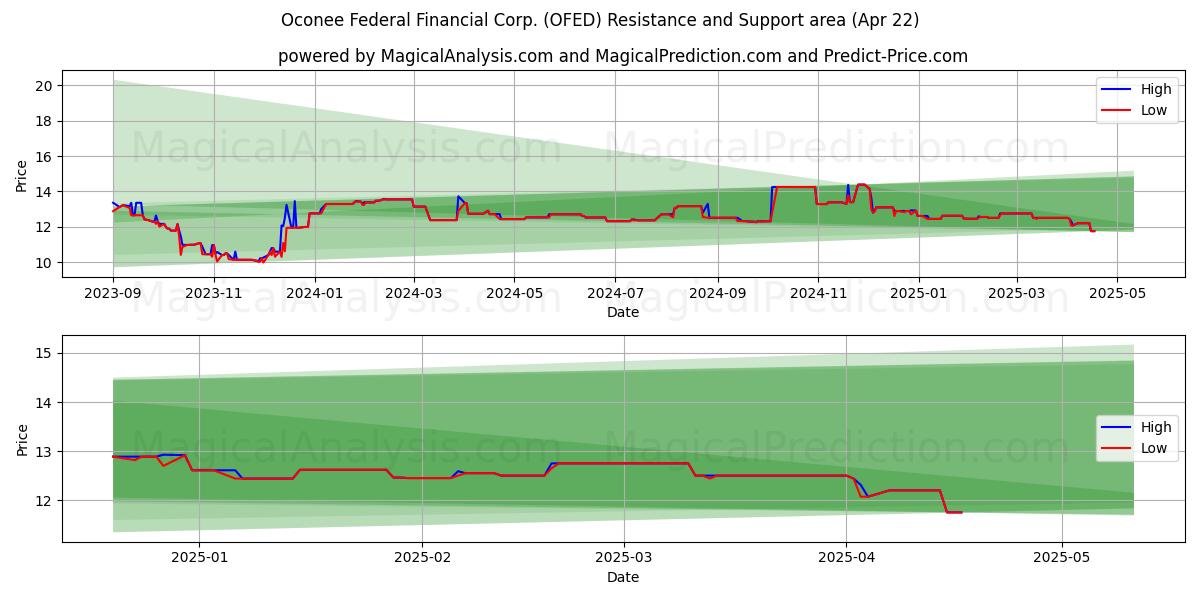1200x600 pixels.
Task: Click the '2023-11' date label on the top chart axis
Action: pos(214,294)
